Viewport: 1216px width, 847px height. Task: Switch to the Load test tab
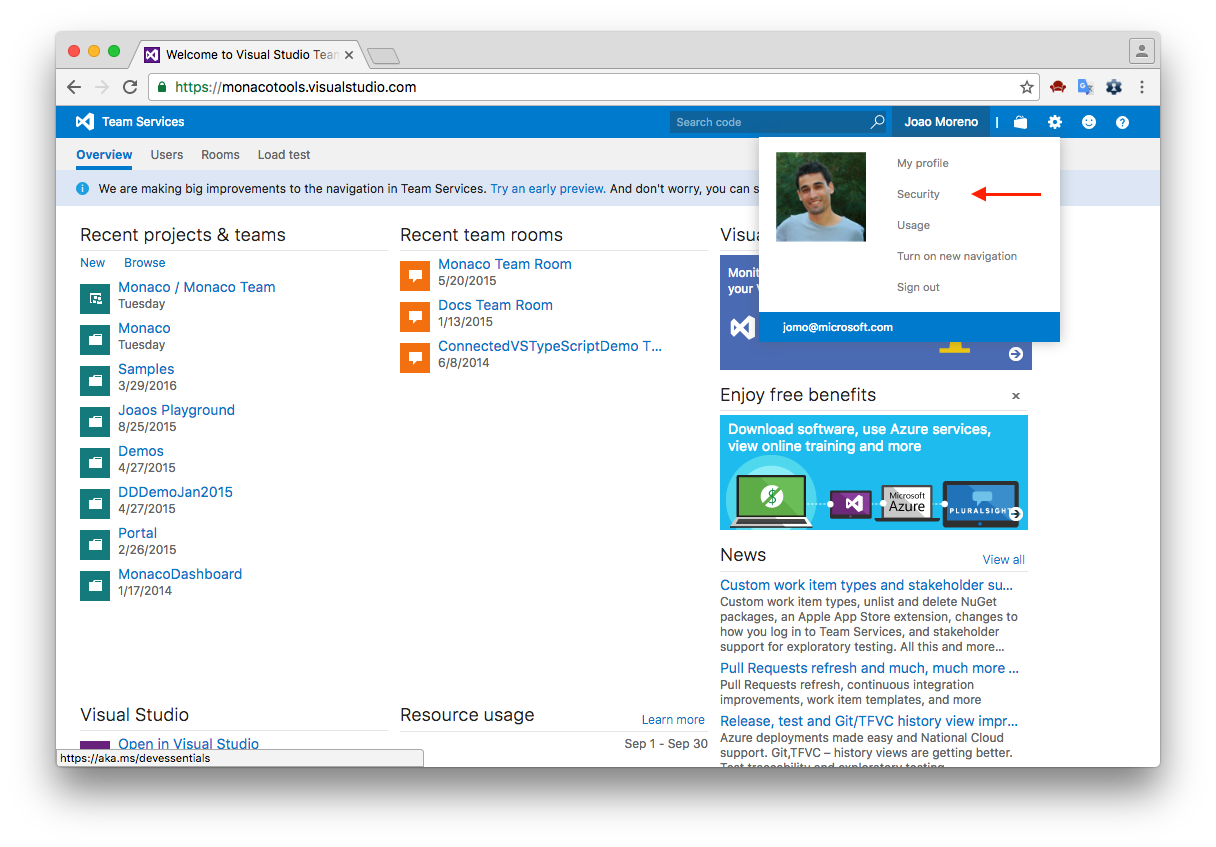pyautogui.click(x=284, y=155)
